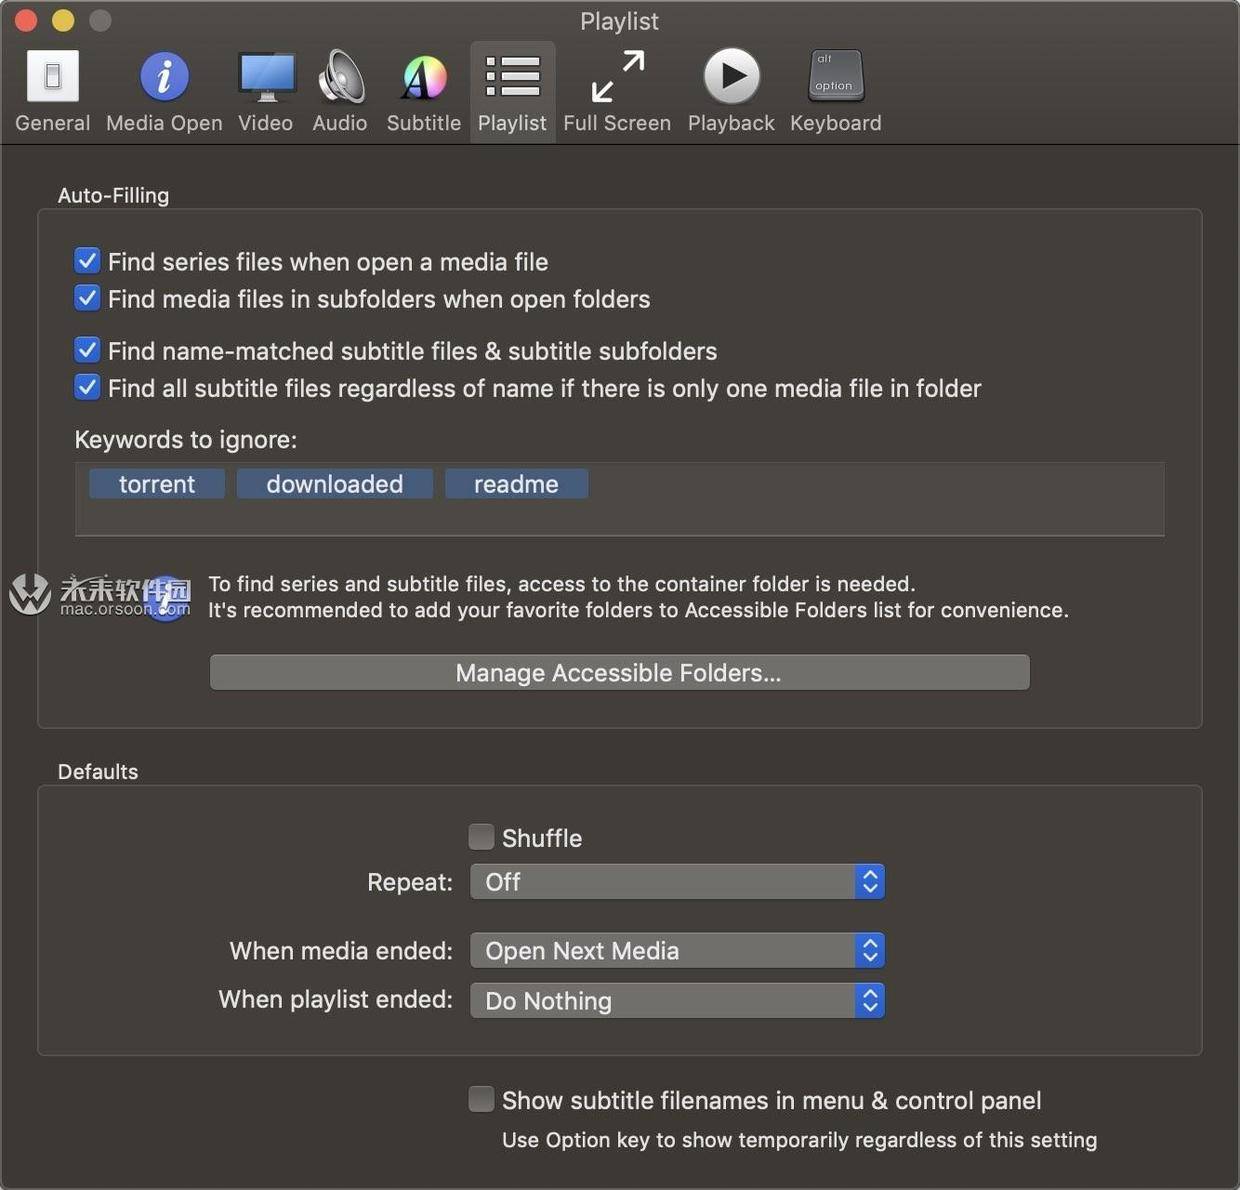Select the torrent keyword token
Image resolution: width=1240 pixels, height=1190 pixels.
pyautogui.click(x=157, y=484)
